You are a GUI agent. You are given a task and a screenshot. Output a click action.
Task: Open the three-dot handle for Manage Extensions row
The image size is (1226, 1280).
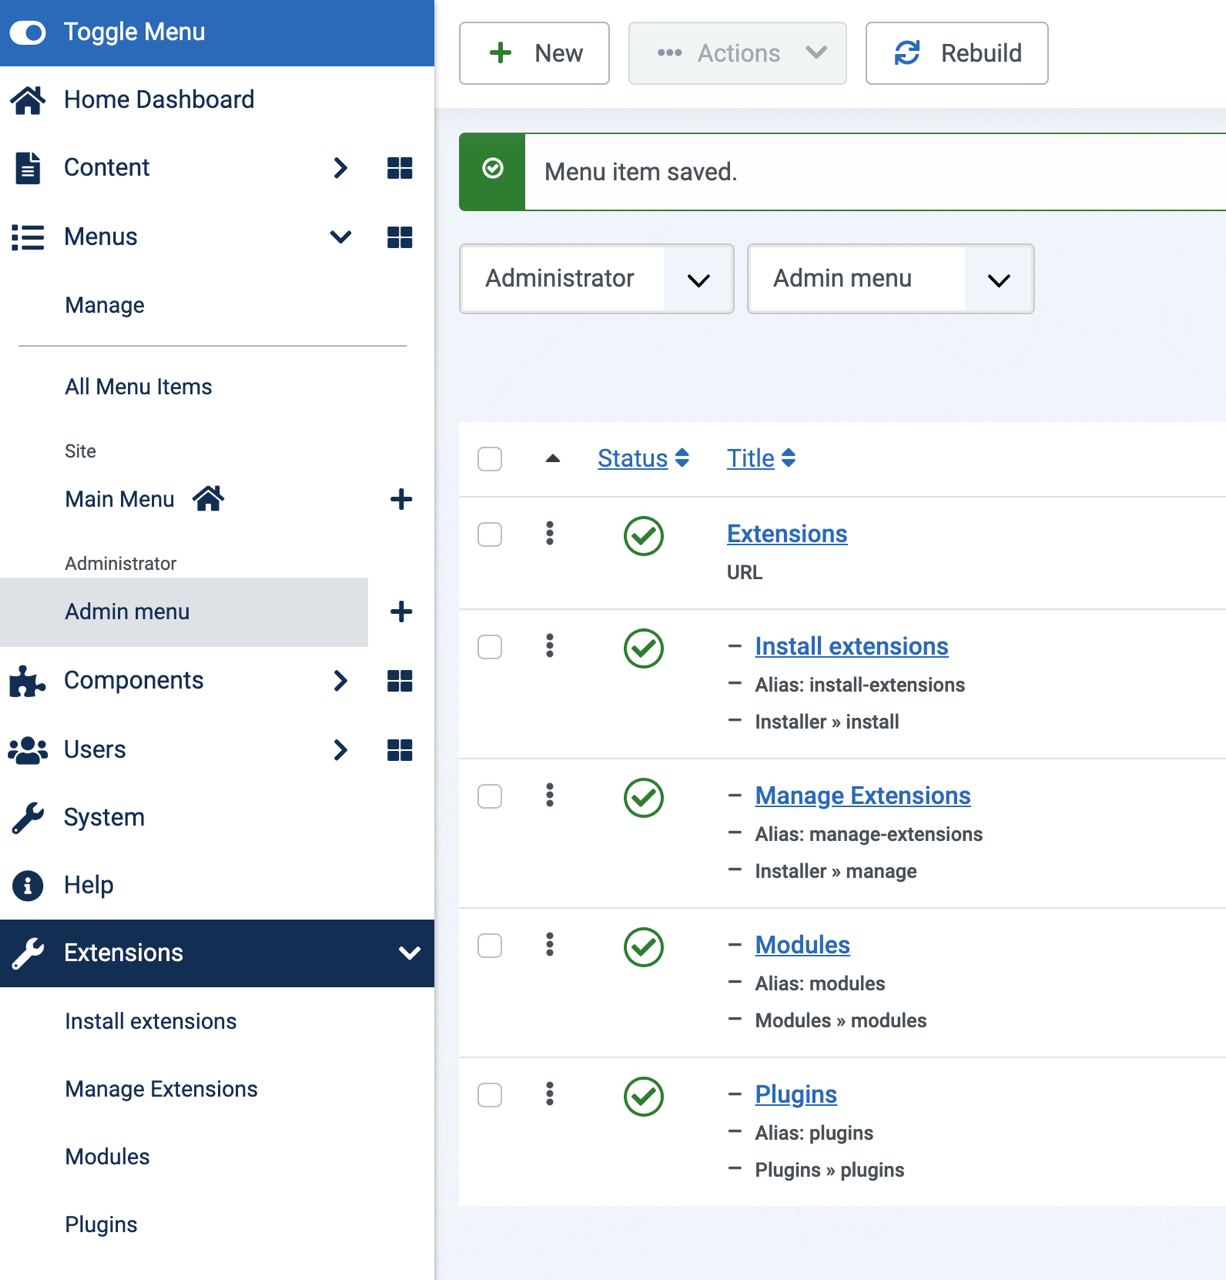[550, 795]
